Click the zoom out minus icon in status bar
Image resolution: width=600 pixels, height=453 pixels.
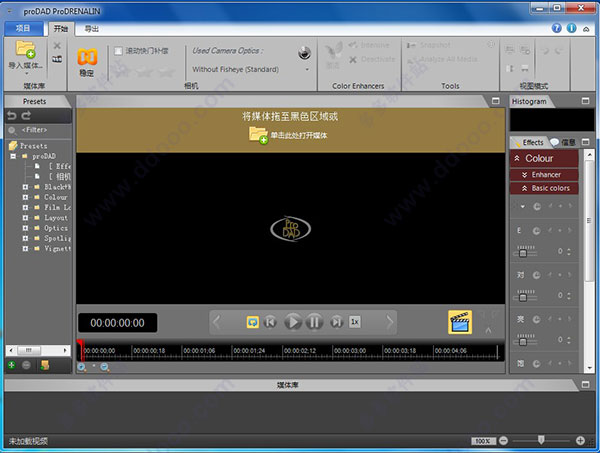(504, 441)
